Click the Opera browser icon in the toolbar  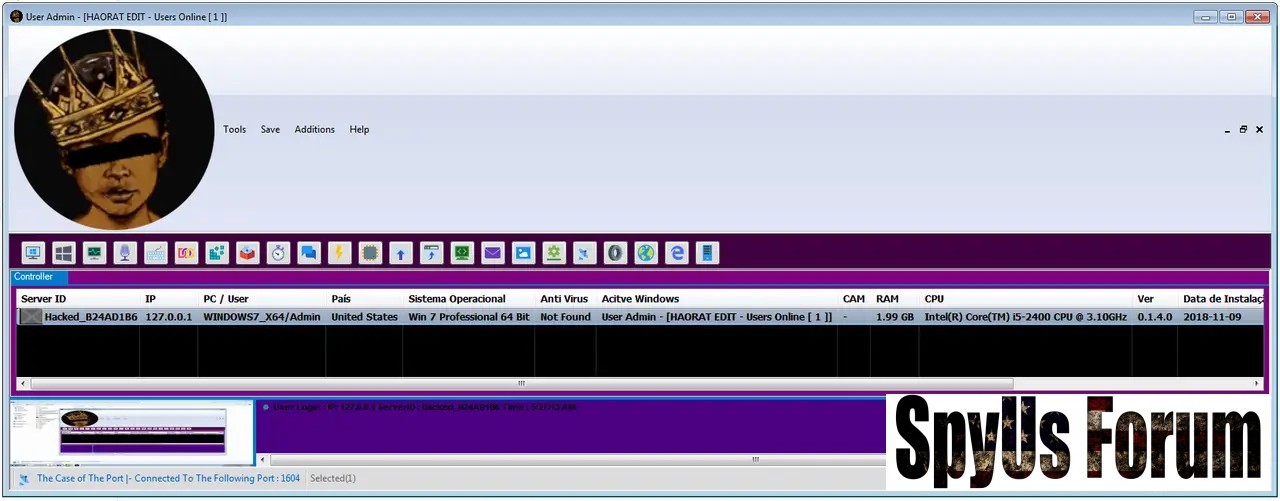pos(615,253)
